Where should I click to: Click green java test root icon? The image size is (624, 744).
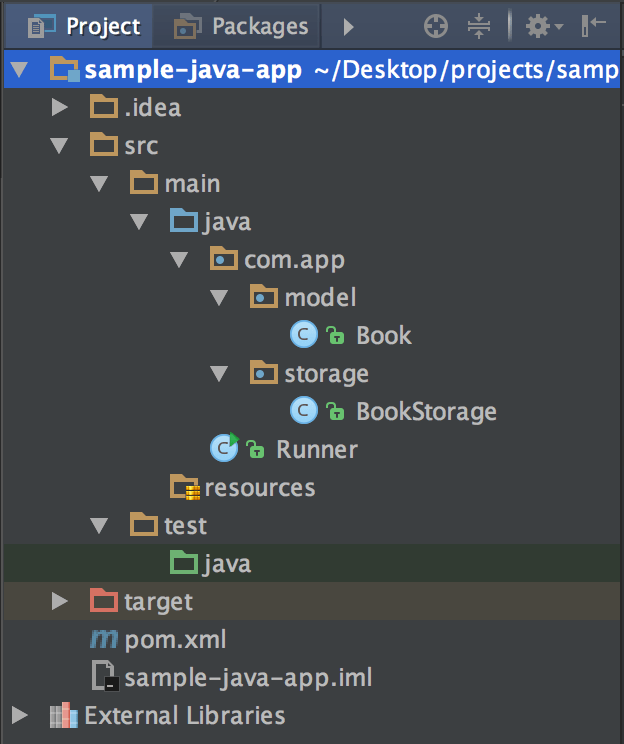(184, 562)
